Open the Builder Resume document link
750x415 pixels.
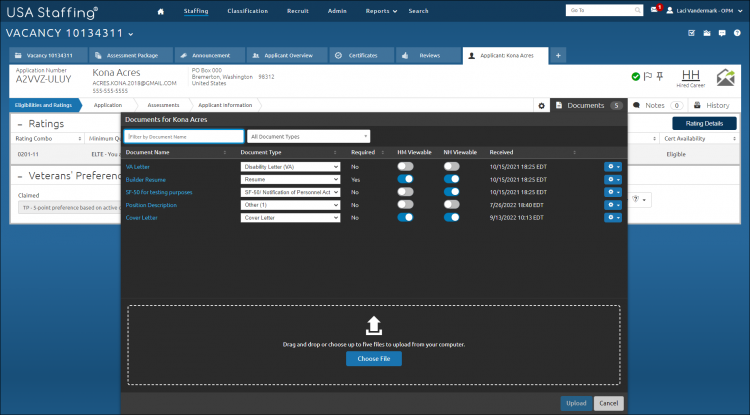145,180
